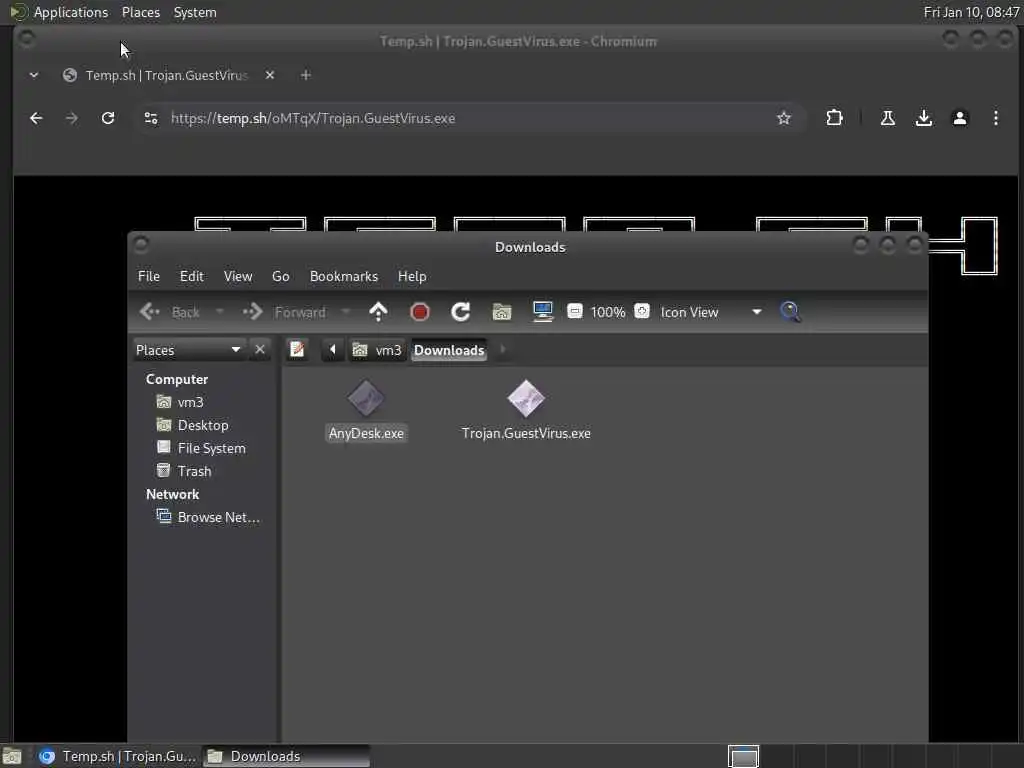Click the clock in the top panel
Viewport: 1024px width, 768px height.
[x=971, y=12]
